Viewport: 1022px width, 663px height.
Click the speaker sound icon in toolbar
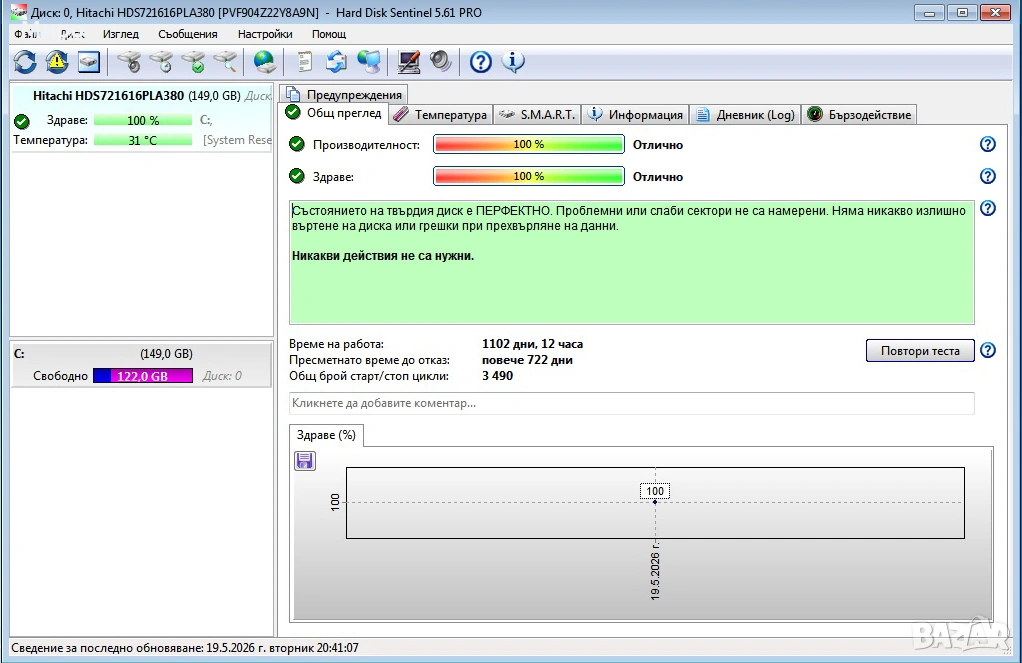(441, 62)
